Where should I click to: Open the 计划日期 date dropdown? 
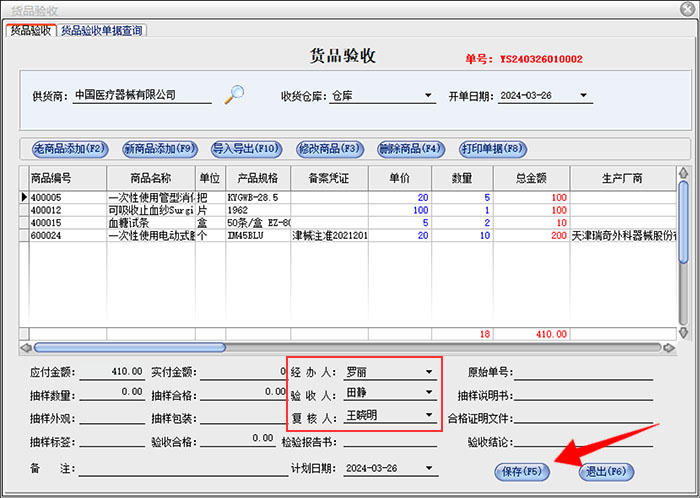pos(429,468)
